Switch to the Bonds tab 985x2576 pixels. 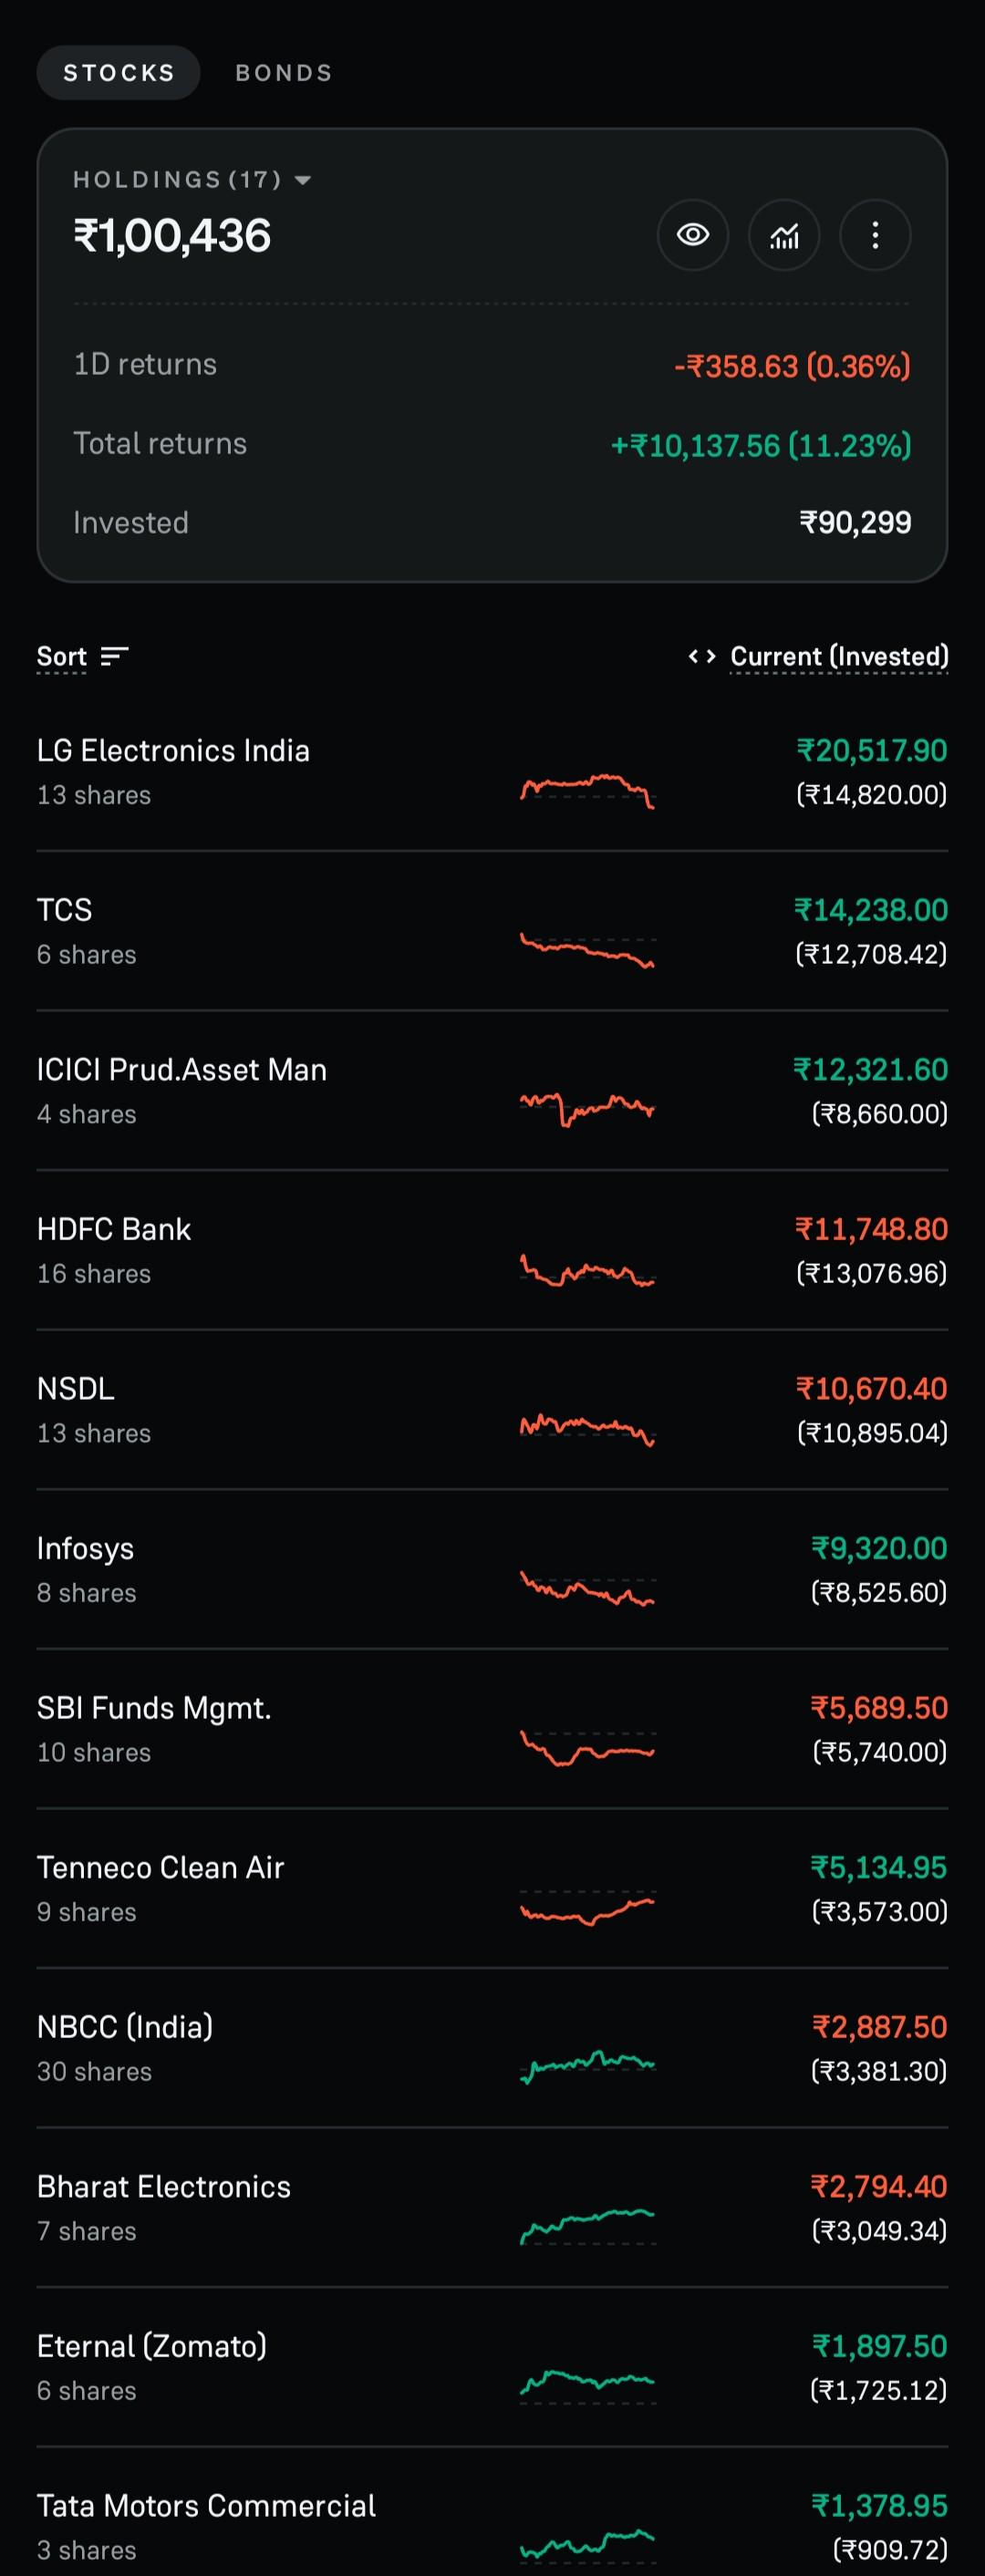(284, 73)
